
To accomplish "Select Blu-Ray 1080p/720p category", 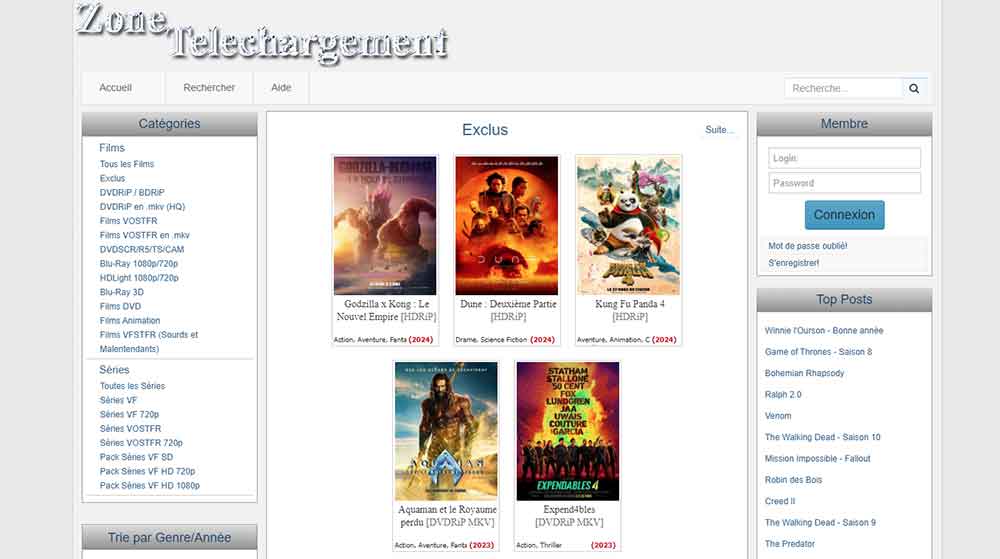I will [138, 264].
